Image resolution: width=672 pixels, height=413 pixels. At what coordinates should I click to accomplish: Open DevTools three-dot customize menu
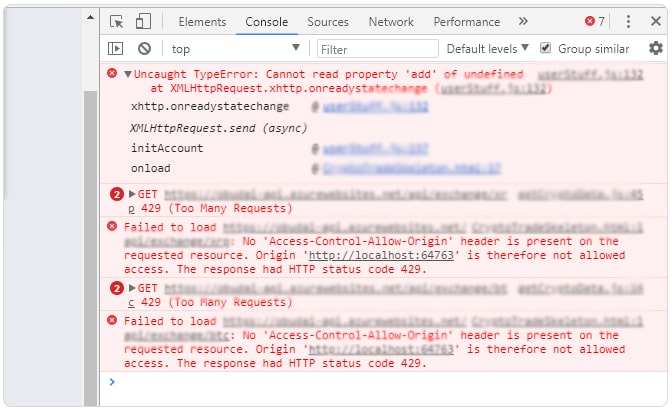(x=628, y=22)
